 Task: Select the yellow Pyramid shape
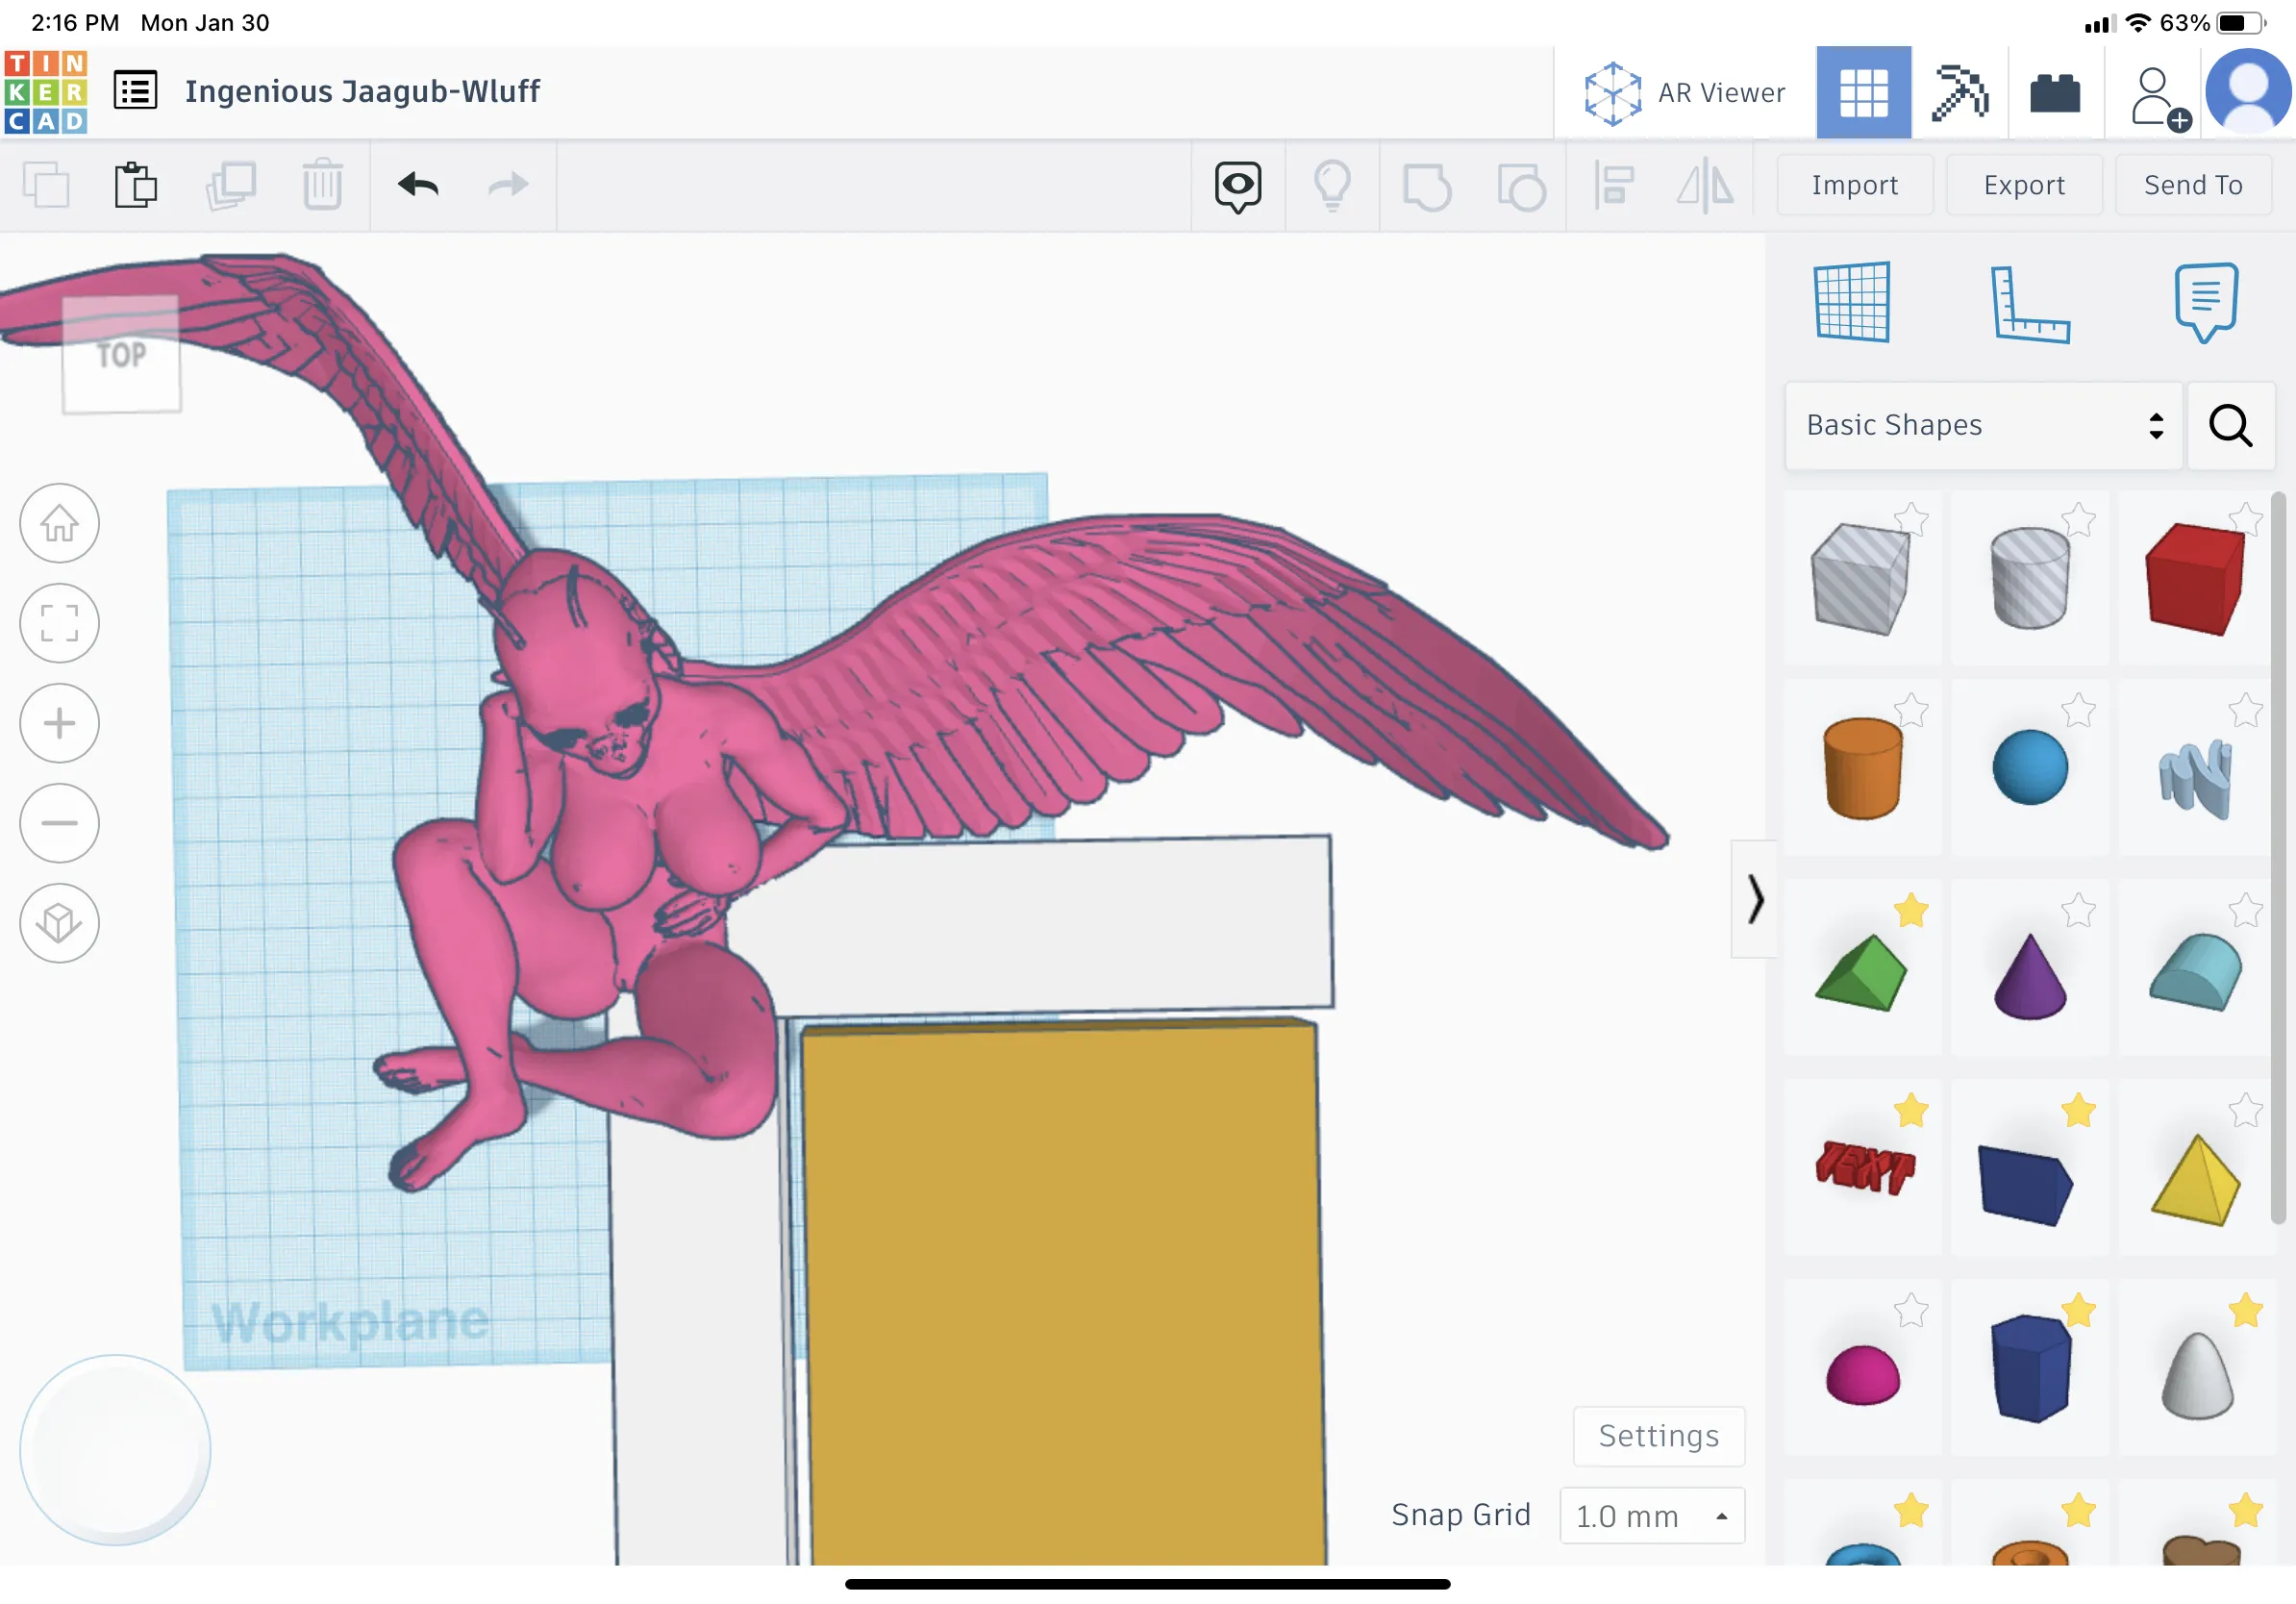(2196, 1180)
